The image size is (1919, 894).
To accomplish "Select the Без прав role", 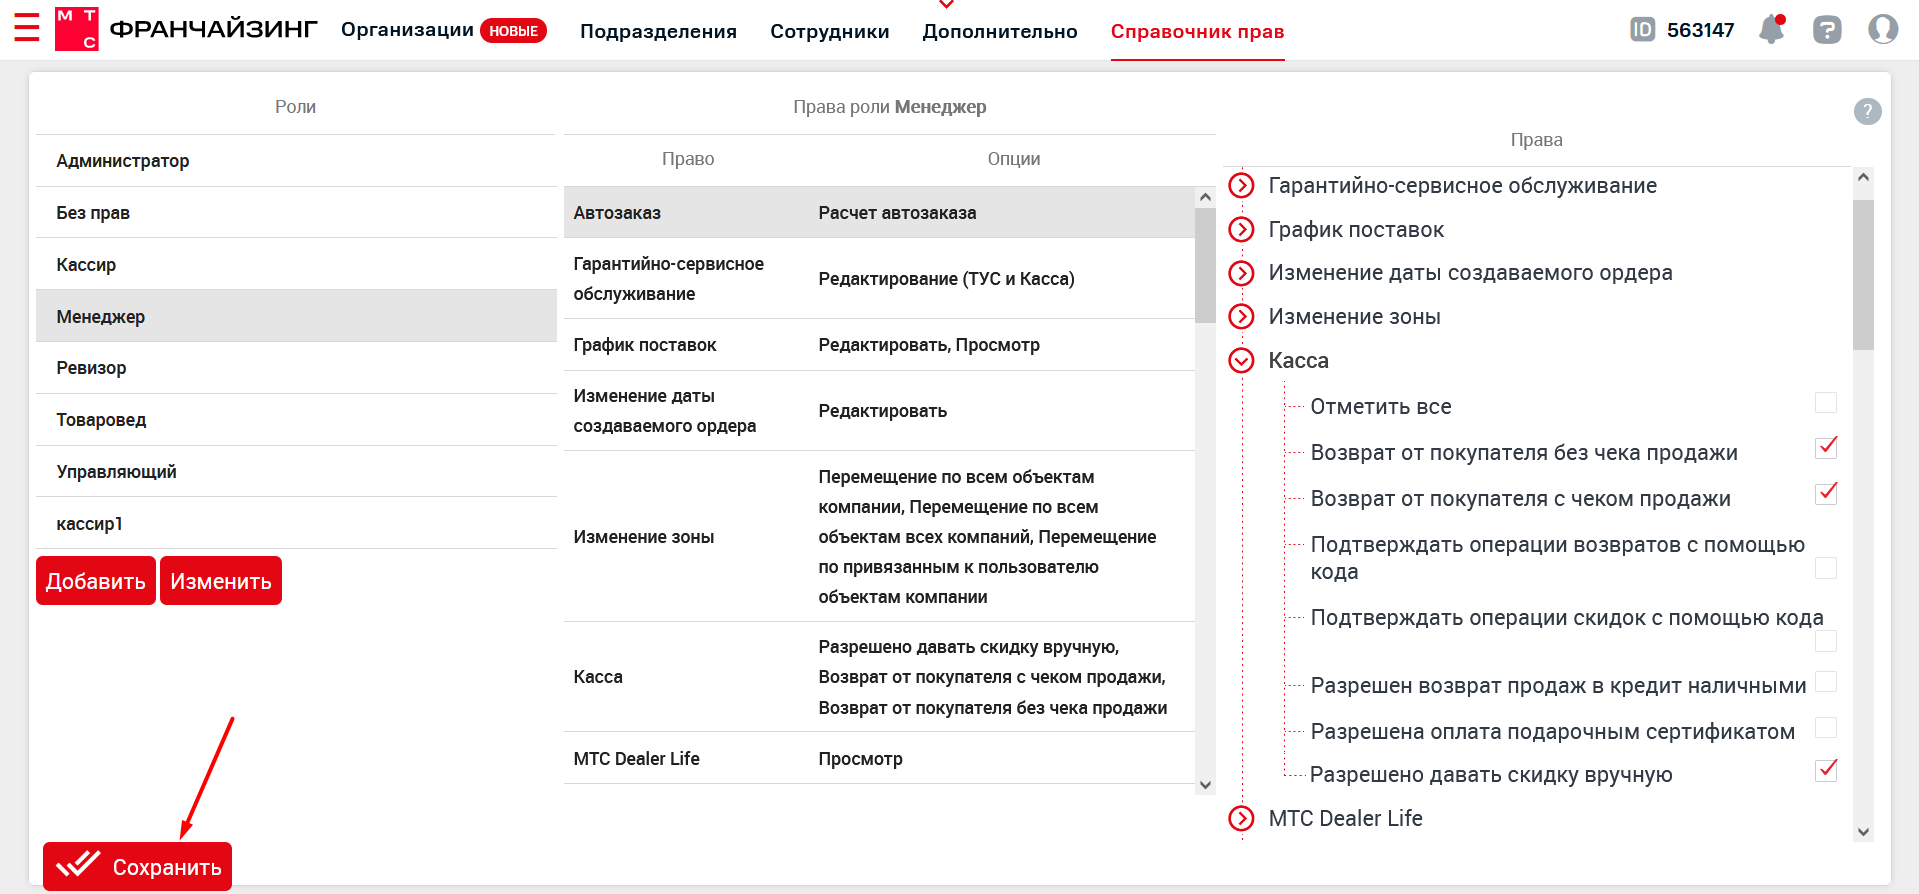I will point(296,213).
